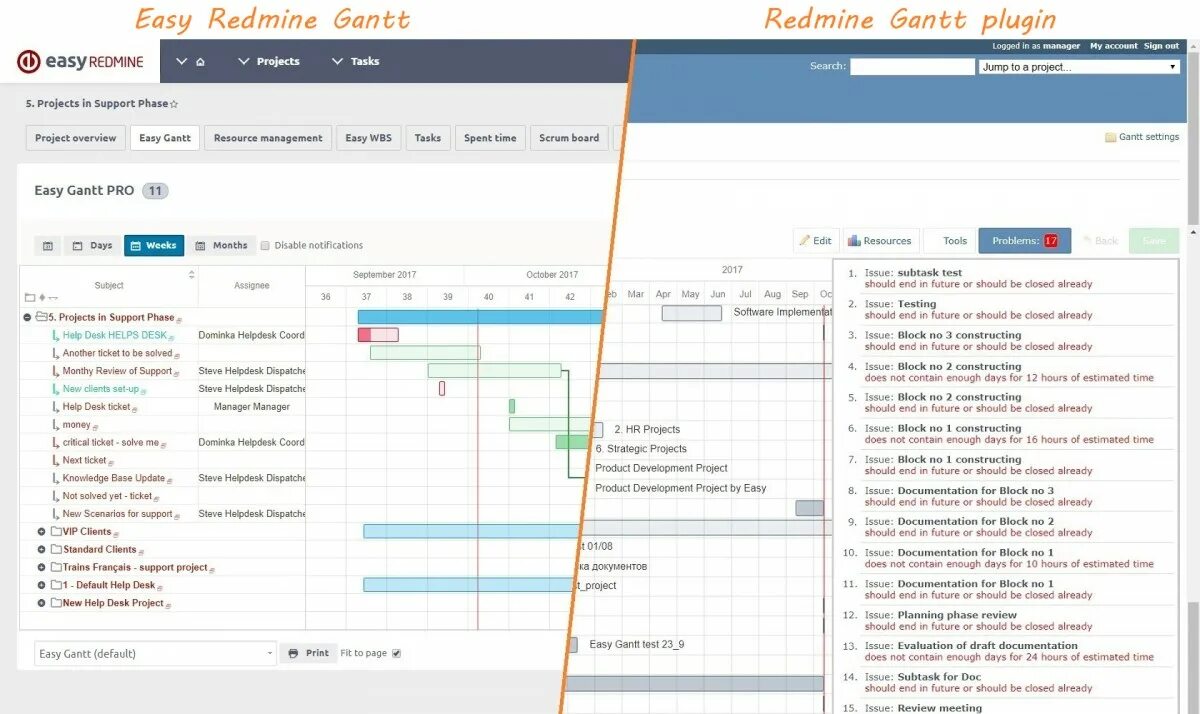Switch to the Project overview tab
Screen dimensions: 1200x714
coord(75,138)
